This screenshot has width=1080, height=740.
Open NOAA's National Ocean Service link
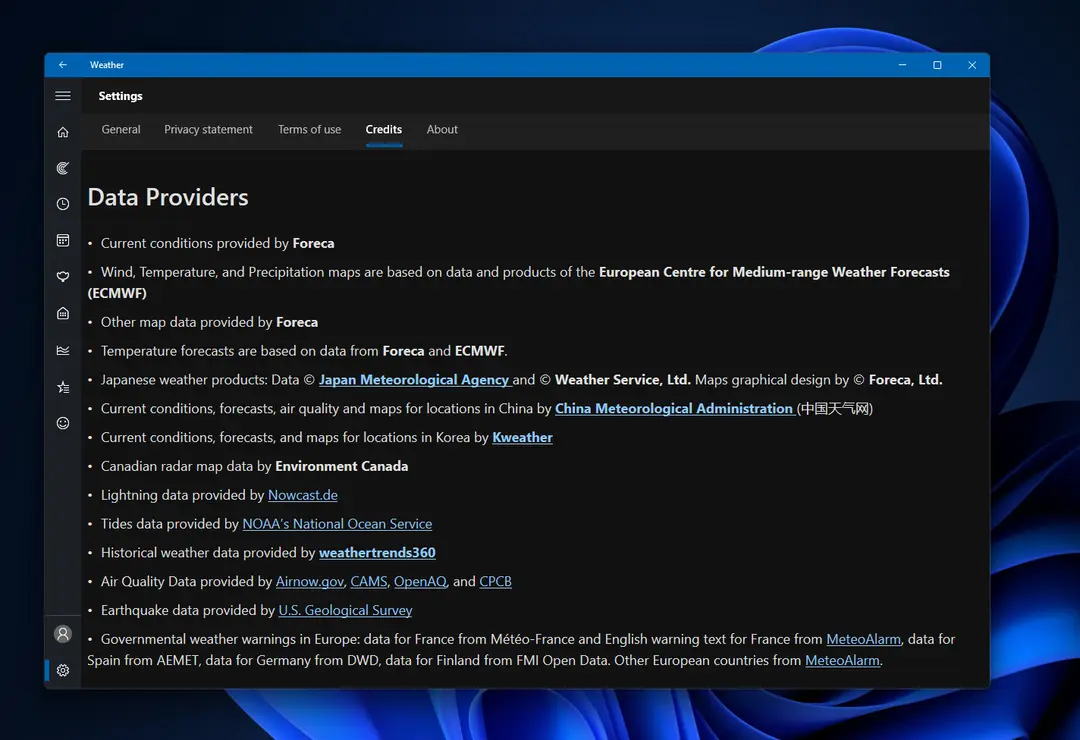click(337, 524)
